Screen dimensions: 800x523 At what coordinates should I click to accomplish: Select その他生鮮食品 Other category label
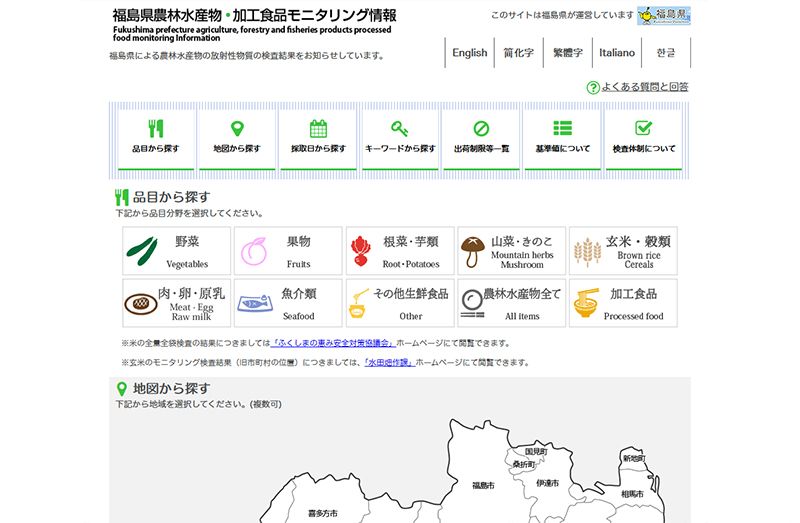point(411,304)
